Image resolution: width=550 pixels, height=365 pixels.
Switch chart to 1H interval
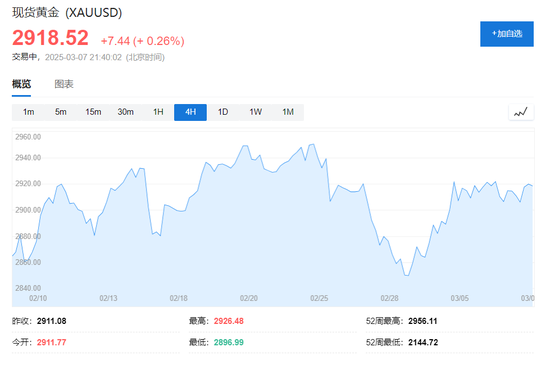[158, 112]
